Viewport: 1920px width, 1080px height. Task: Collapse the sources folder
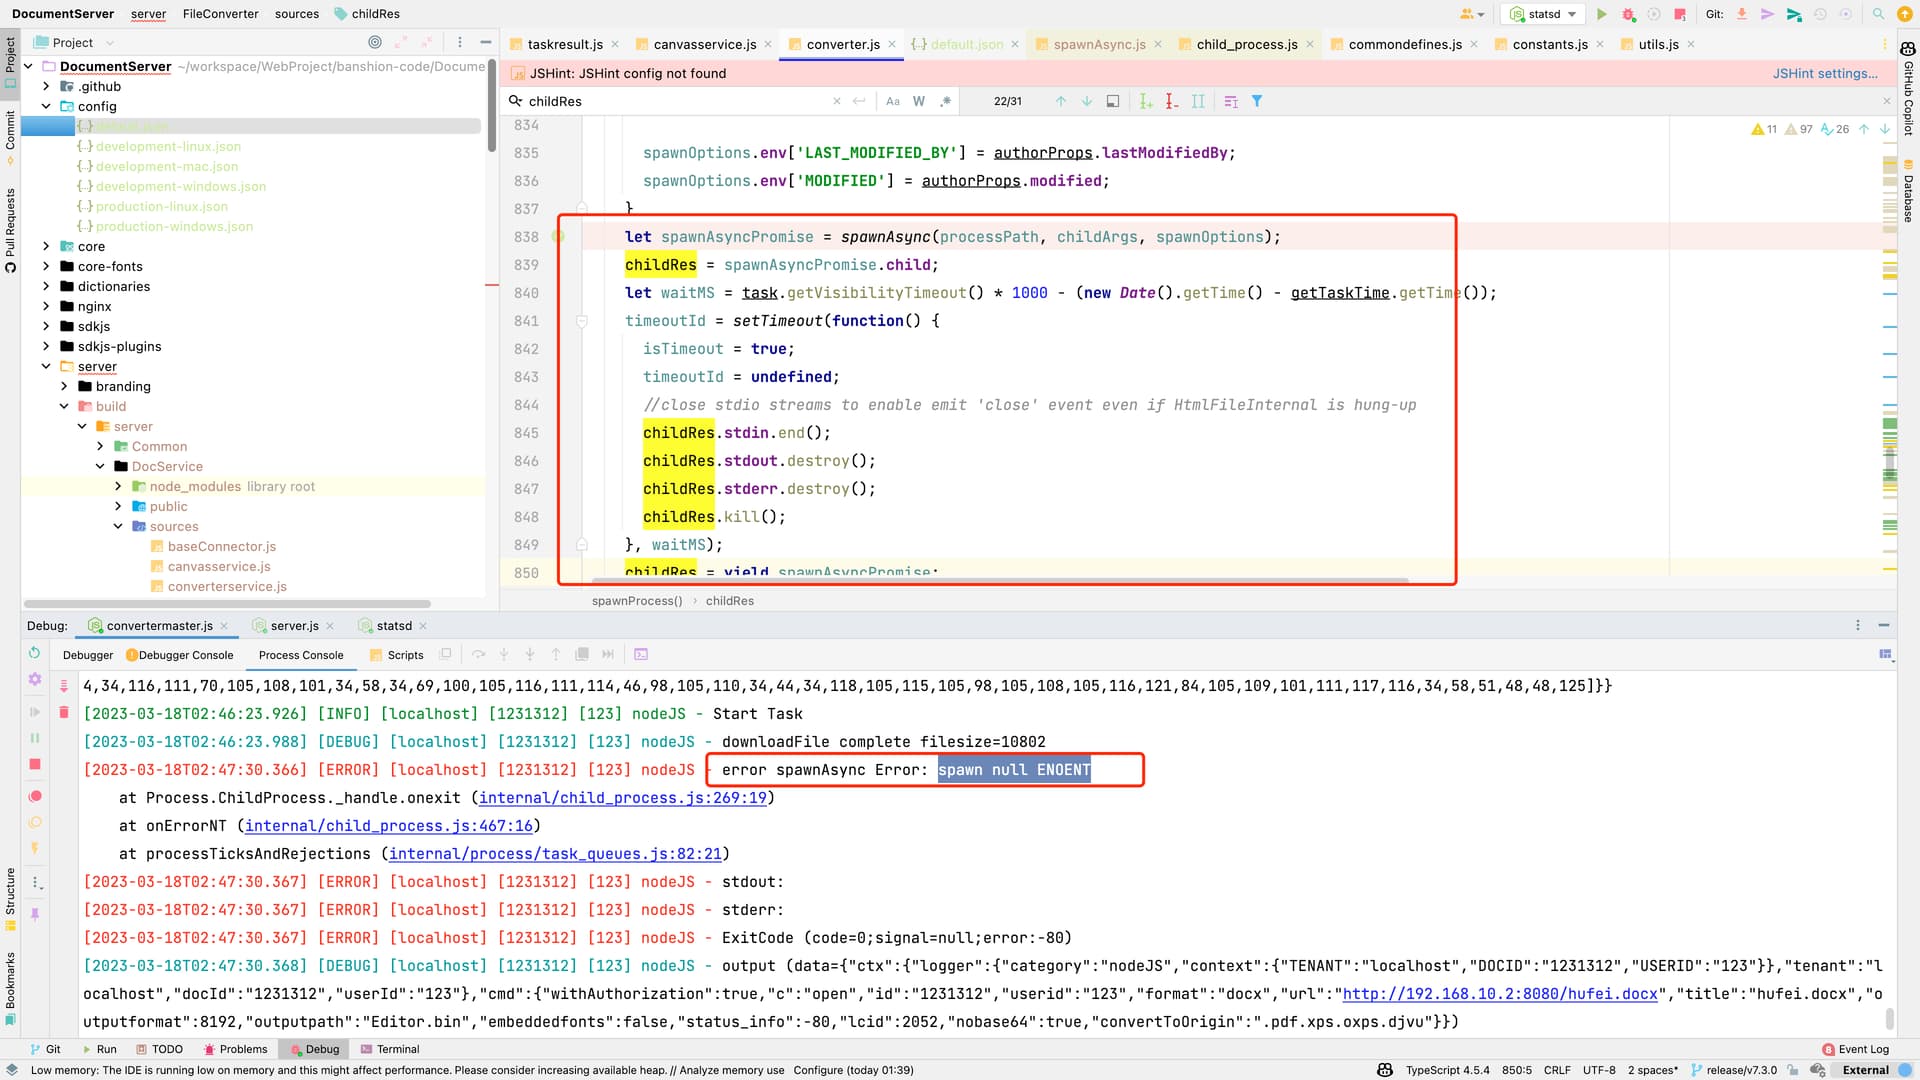118,526
